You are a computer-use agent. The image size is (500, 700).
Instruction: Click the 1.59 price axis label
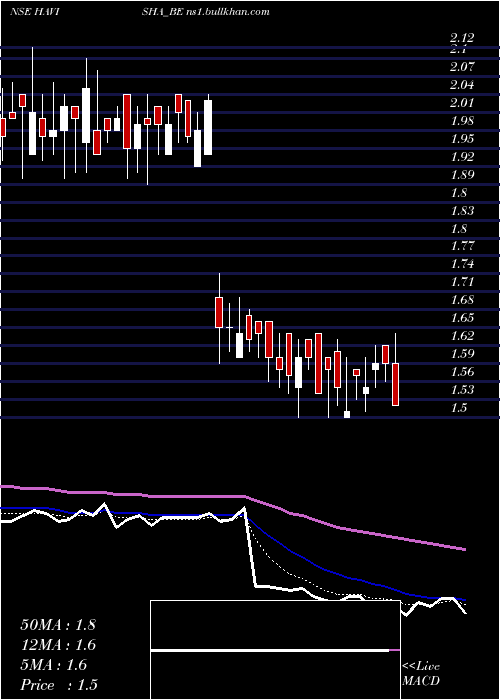coord(462,354)
